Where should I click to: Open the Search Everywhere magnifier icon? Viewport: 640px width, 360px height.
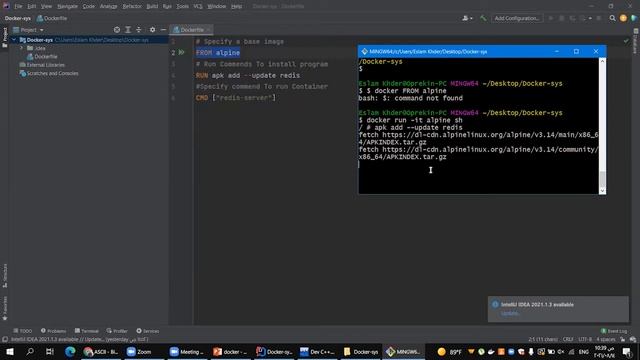click(612, 18)
